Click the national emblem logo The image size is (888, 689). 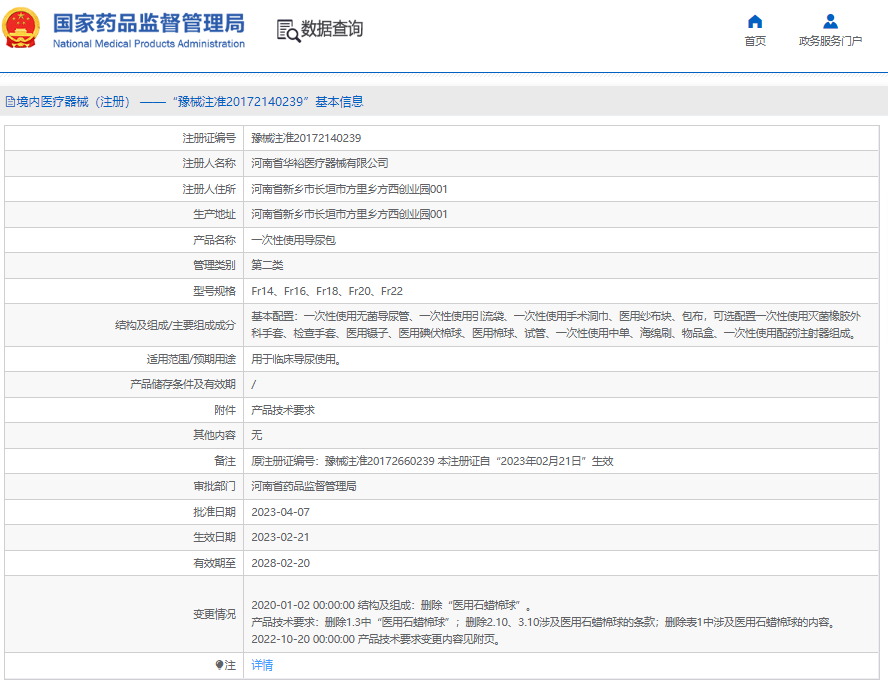[22, 28]
